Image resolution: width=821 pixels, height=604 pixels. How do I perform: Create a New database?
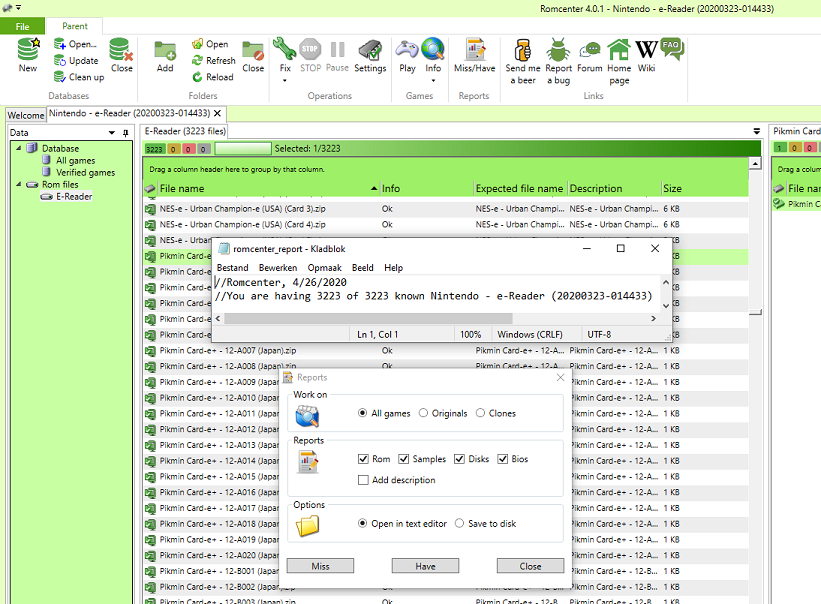[x=28, y=55]
